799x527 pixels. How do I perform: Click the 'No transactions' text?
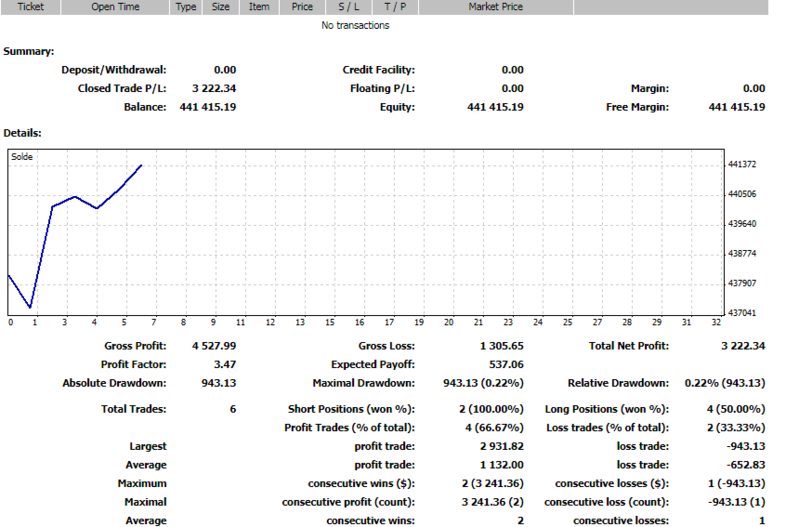(x=355, y=25)
